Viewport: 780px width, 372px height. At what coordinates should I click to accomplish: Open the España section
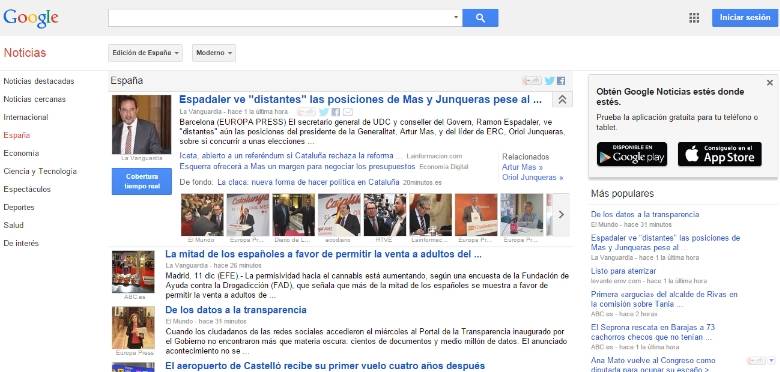tap(17, 135)
